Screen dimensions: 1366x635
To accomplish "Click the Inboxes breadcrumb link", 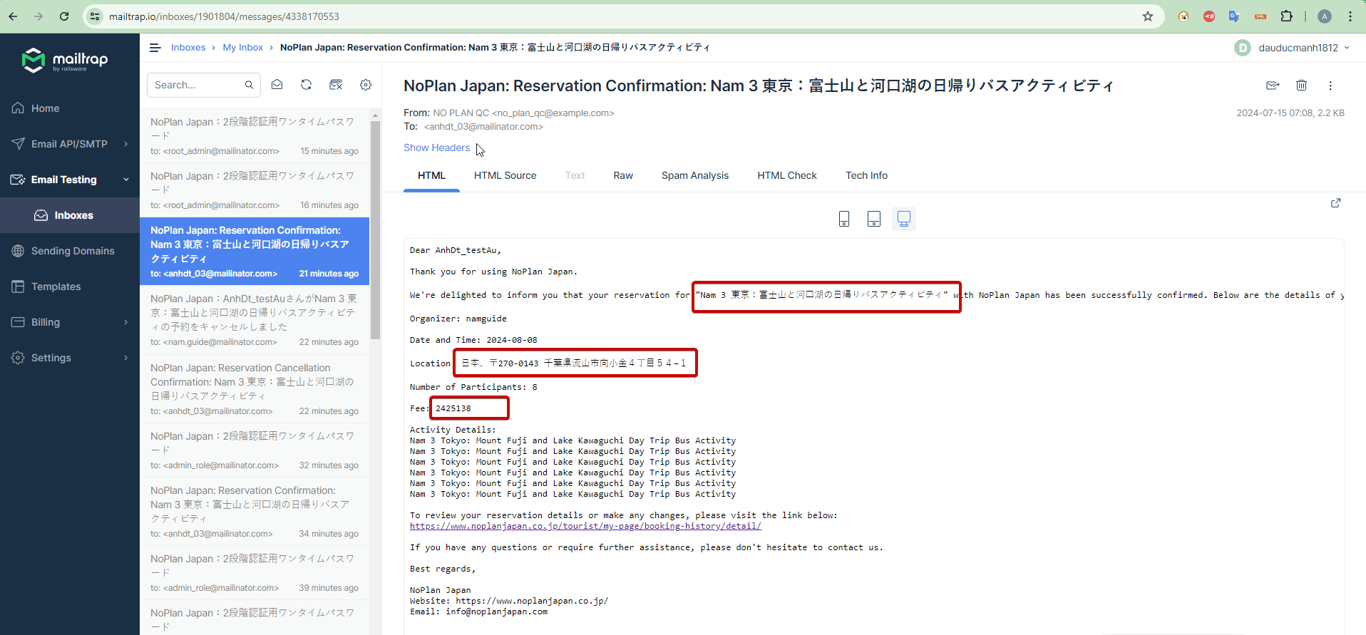I will (188, 47).
